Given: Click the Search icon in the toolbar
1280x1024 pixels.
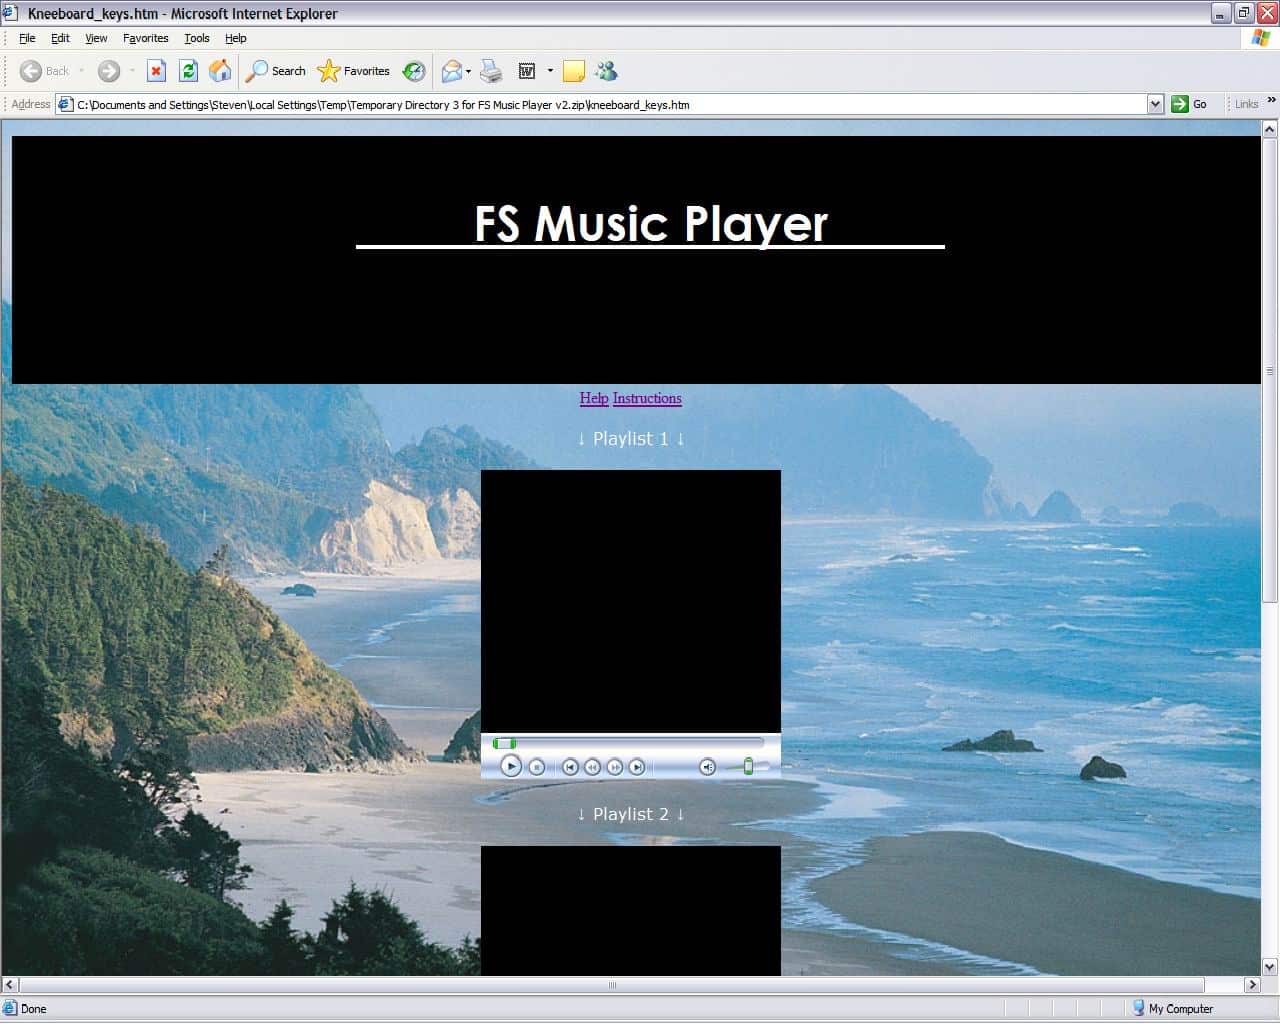Looking at the screenshot, I should pos(257,71).
